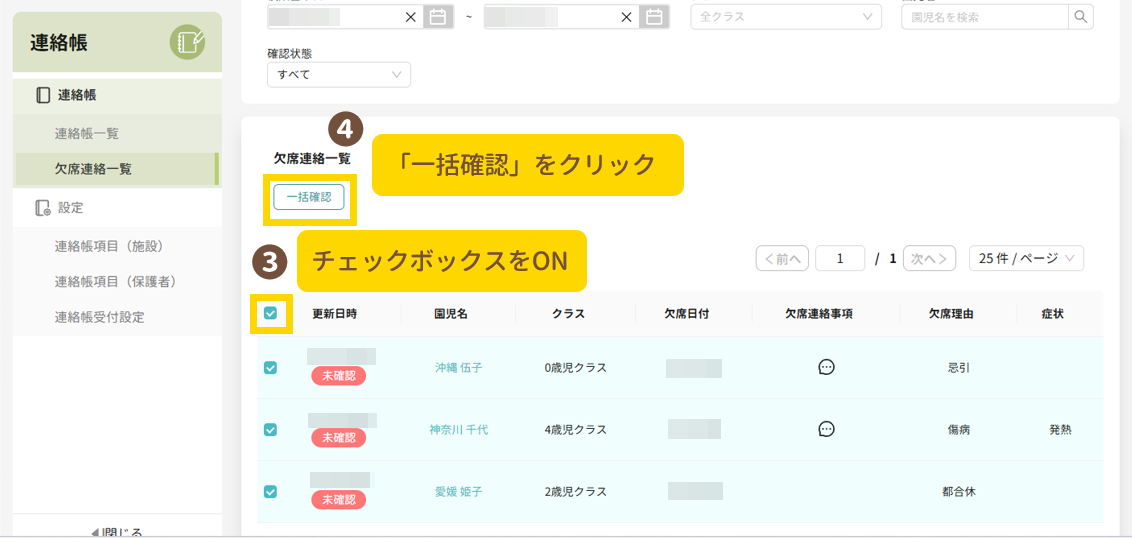Click the search magnifier icon
This screenshot has width=1132, height=538.
(x=1081, y=16)
